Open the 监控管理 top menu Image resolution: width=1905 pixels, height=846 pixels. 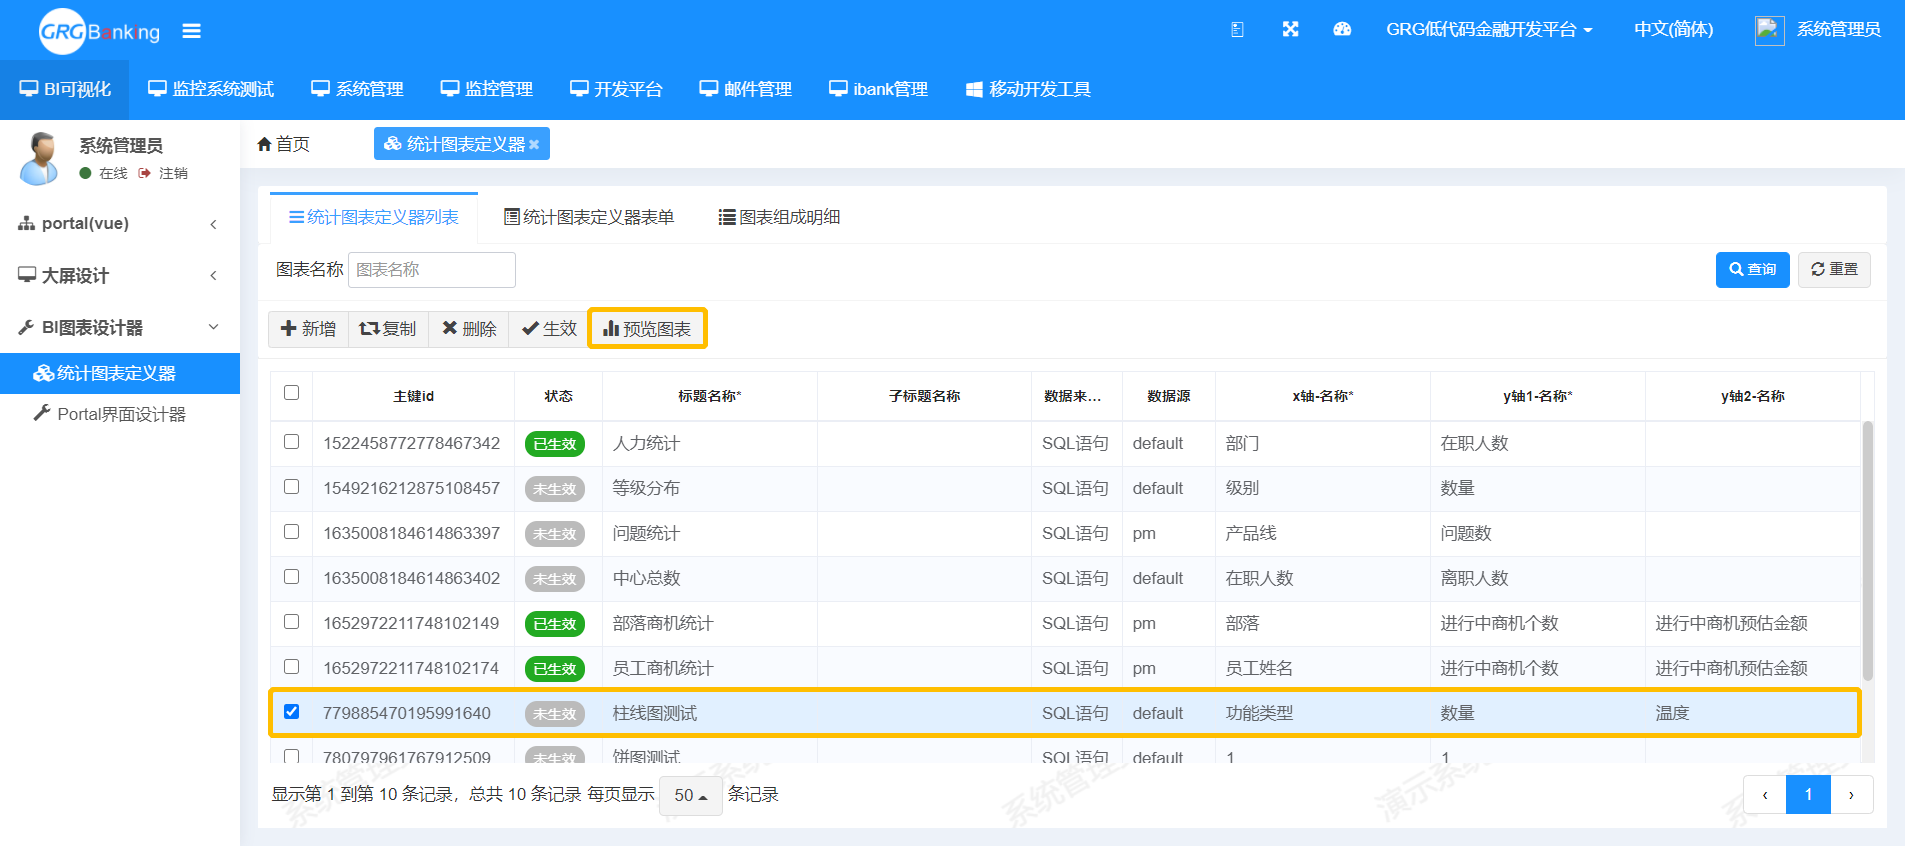tap(487, 89)
